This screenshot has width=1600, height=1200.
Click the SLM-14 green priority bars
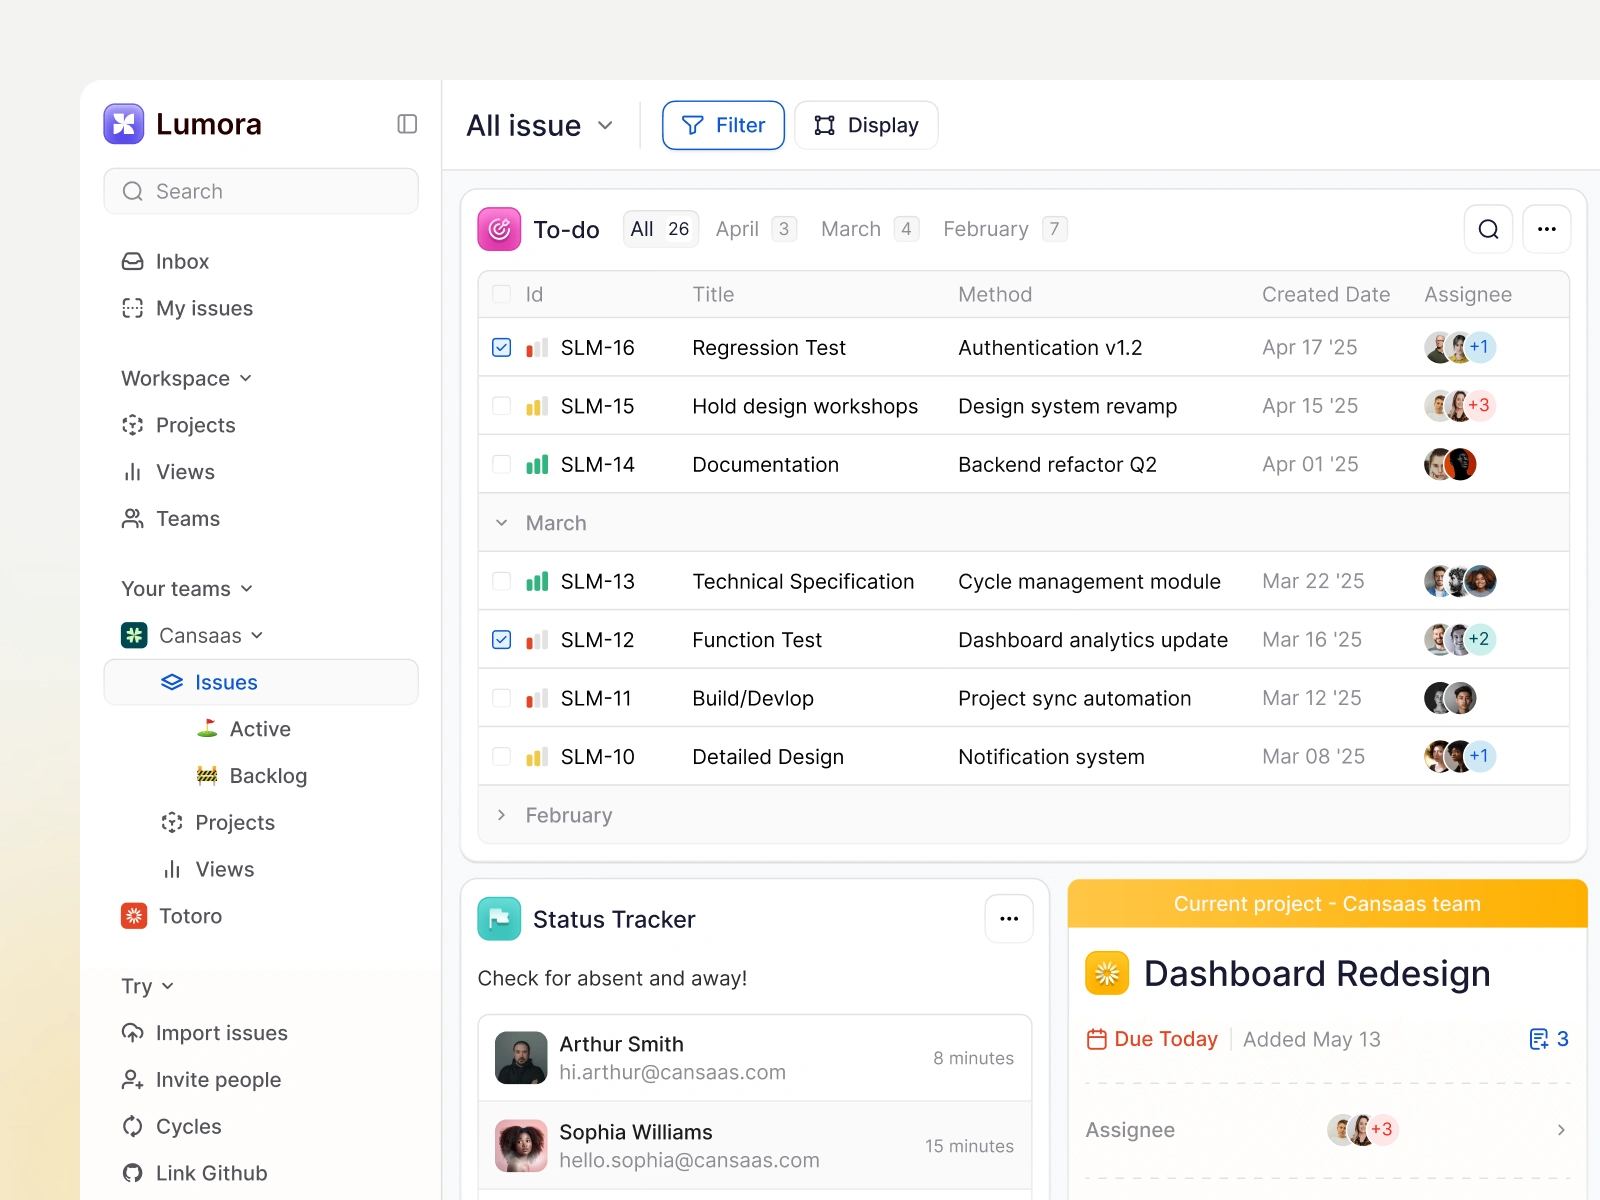click(537, 464)
